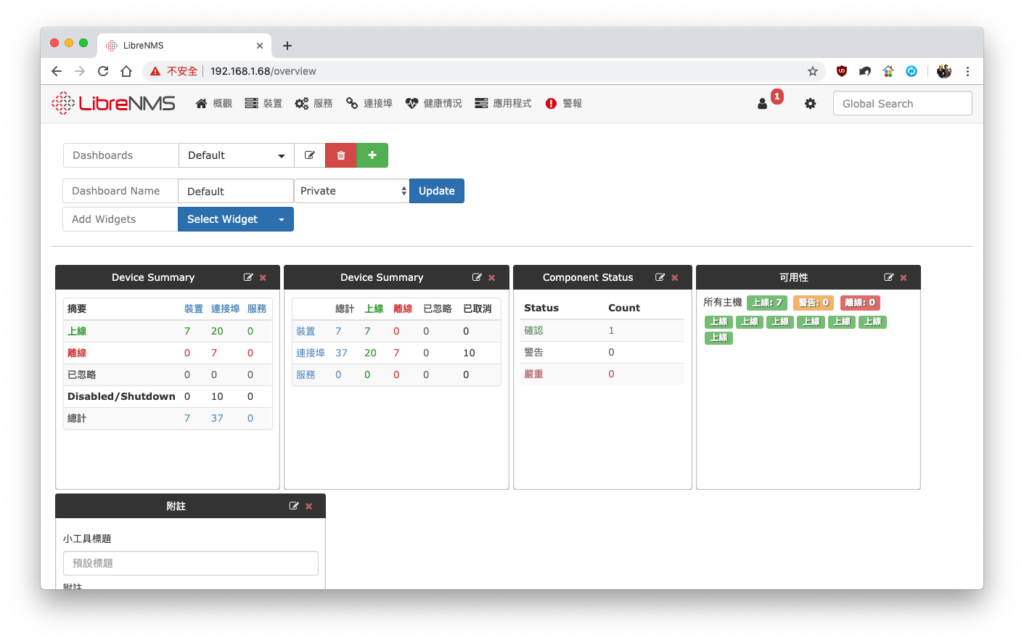
Task: Close the 附註 widget
Action: [309, 506]
